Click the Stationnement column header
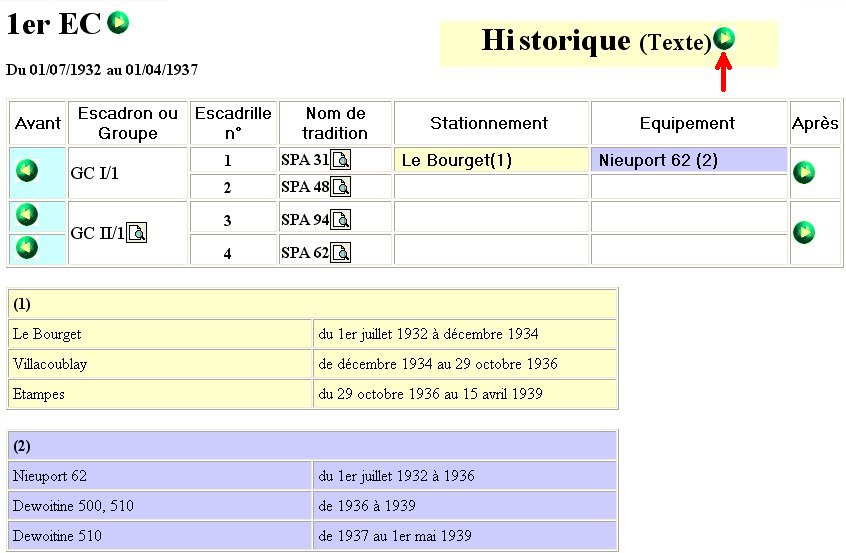The width and height of the screenshot is (846, 553). pos(491,123)
